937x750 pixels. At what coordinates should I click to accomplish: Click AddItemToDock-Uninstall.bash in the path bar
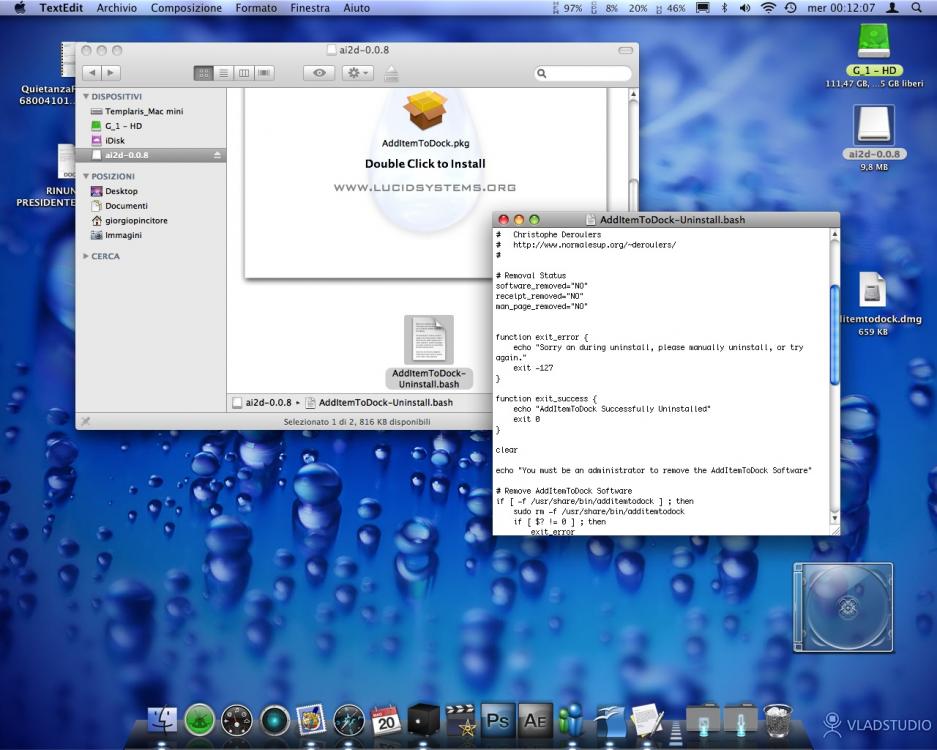click(x=379, y=403)
